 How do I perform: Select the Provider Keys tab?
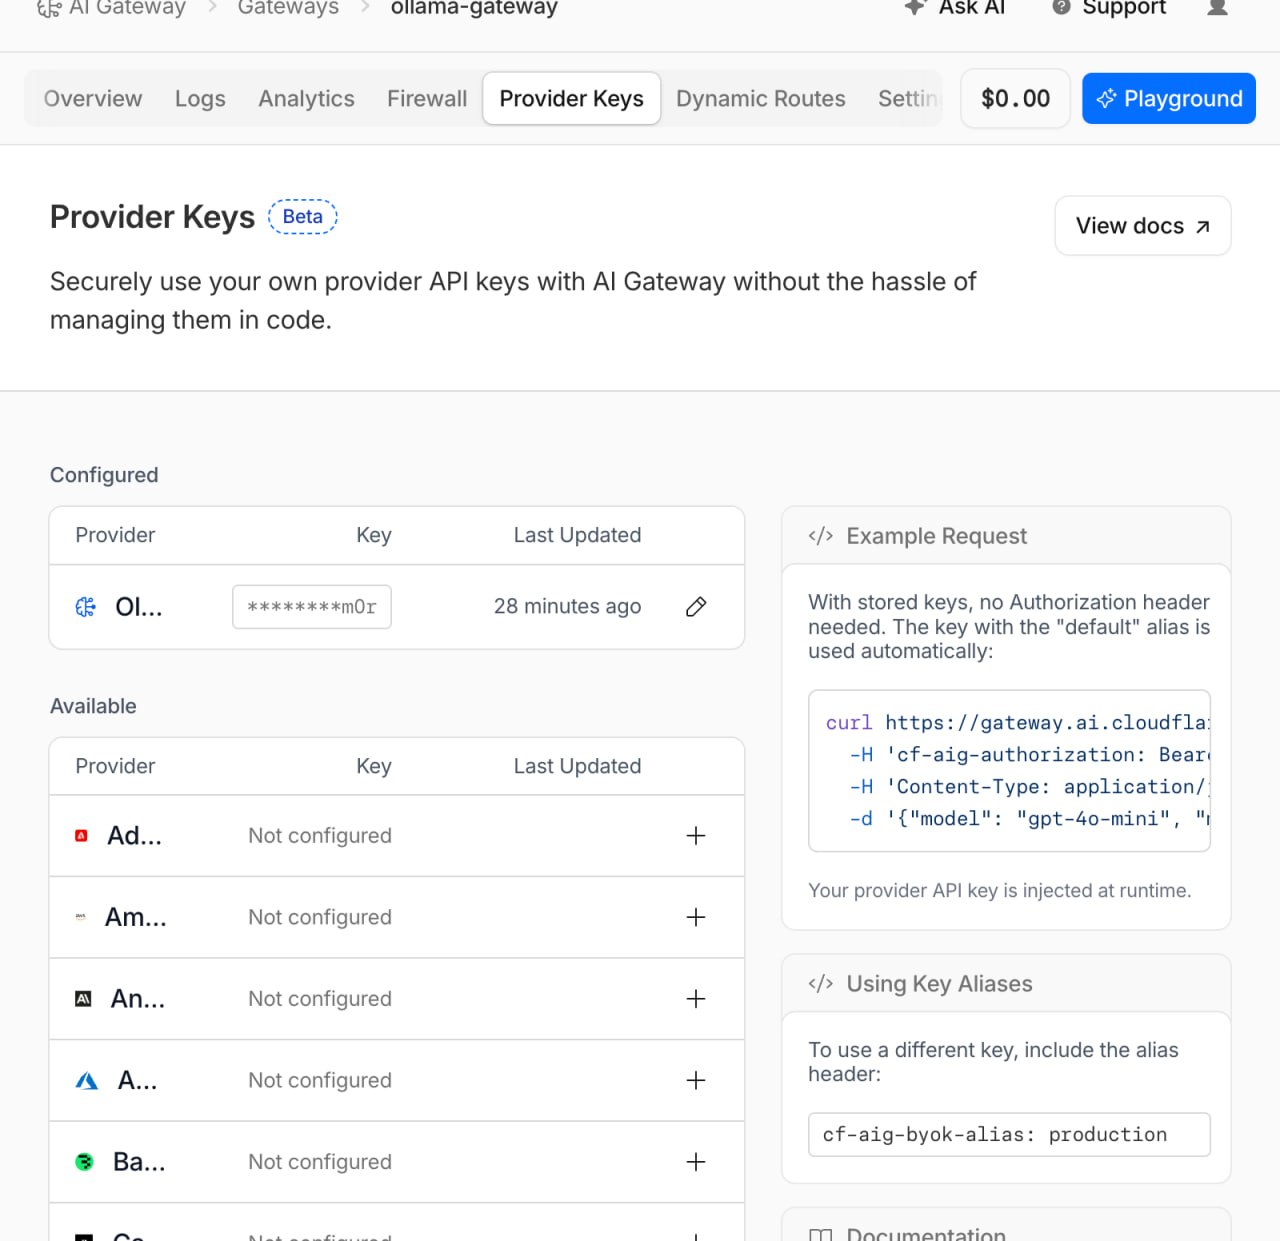[x=572, y=98]
